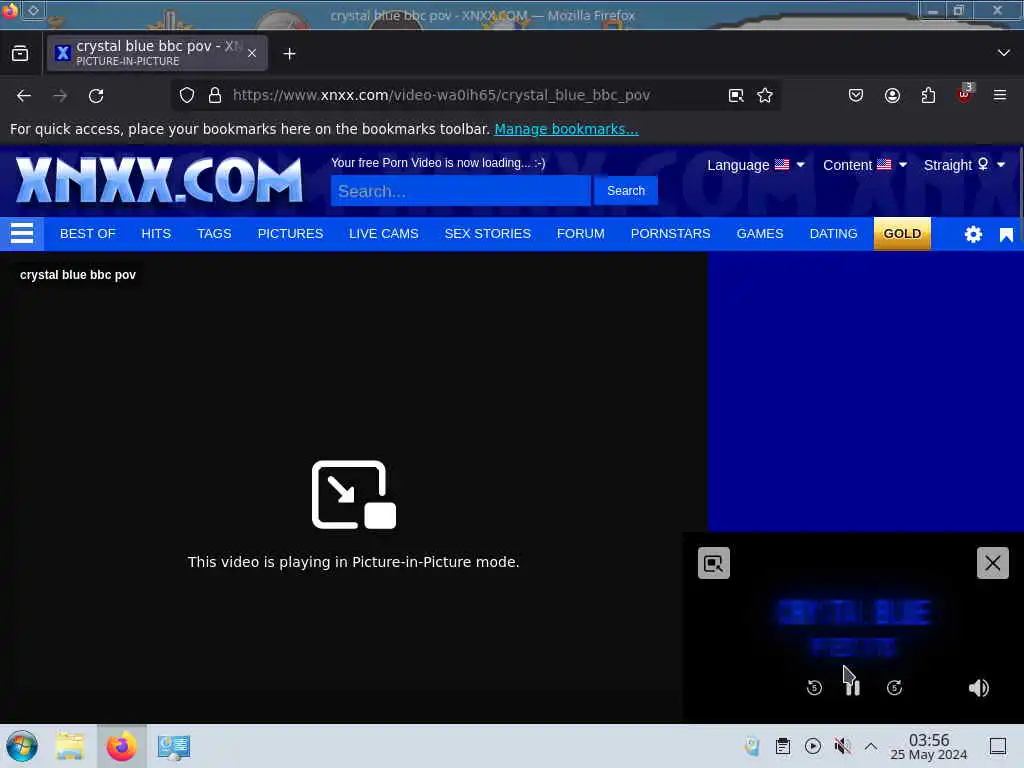Close the Picture-in-Picture window
This screenshot has width=1024, height=768.
pos(993,563)
